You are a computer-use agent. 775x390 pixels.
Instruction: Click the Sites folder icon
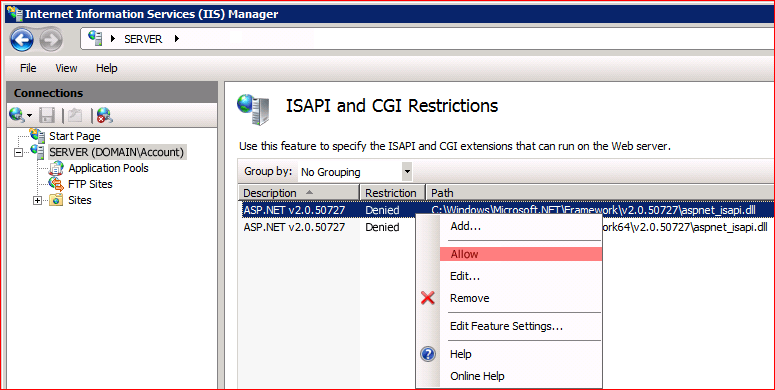point(56,200)
